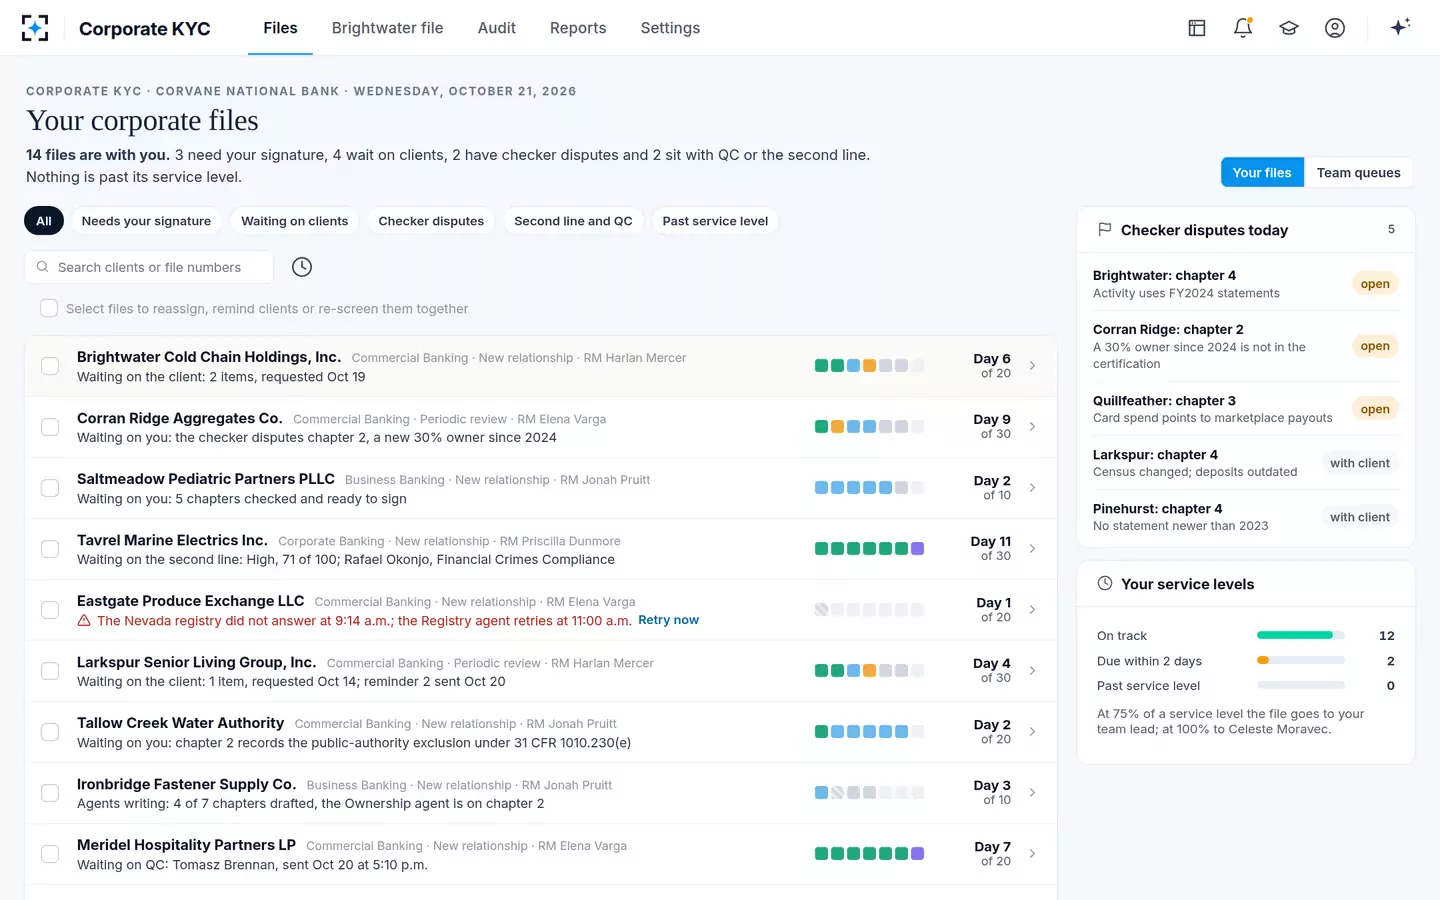Viewport: 1440px width, 900px height.
Task: Open the layout panel icon in header
Action: [1197, 28]
